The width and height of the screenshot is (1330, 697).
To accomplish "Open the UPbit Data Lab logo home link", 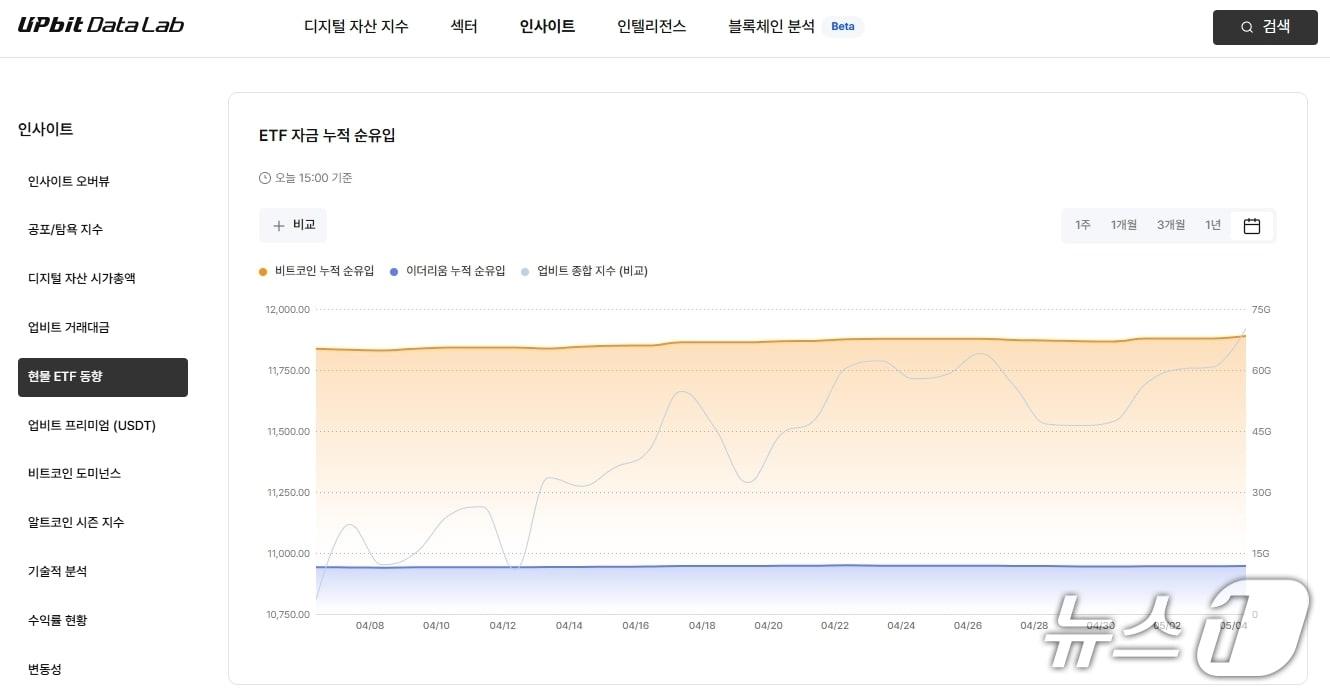I will coord(101,25).
